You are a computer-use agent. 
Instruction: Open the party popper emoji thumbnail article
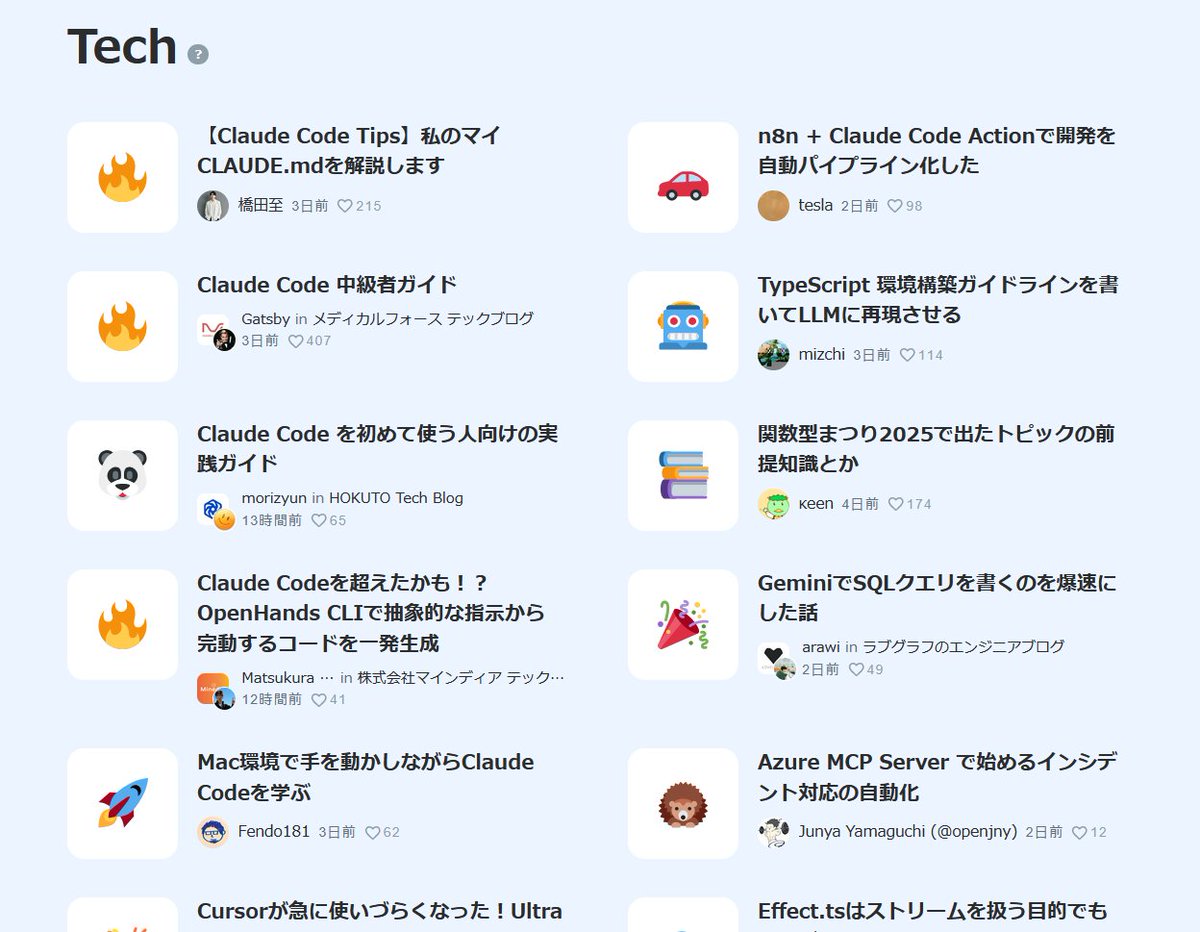[683, 624]
